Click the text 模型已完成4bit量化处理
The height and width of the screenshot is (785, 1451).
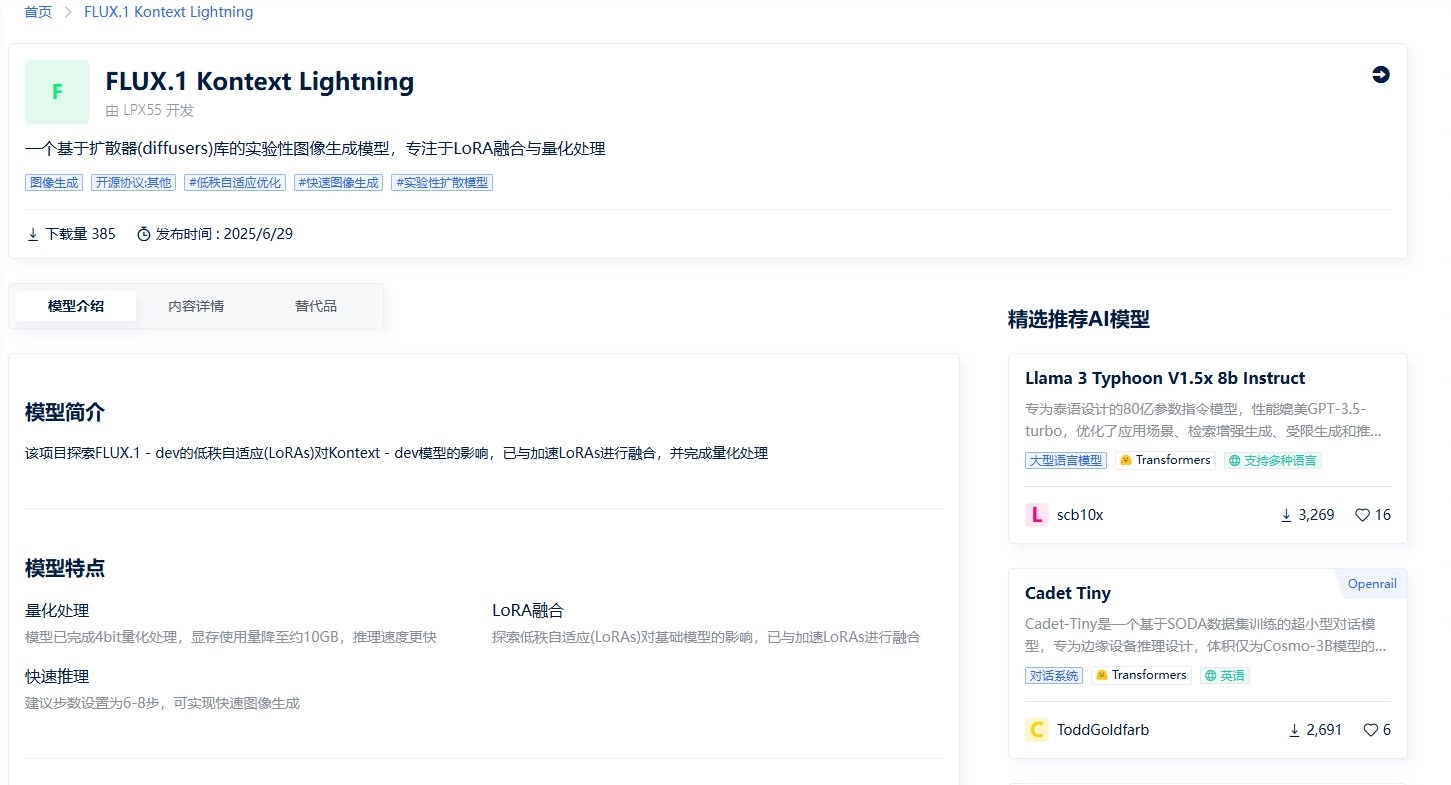point(231,637)
